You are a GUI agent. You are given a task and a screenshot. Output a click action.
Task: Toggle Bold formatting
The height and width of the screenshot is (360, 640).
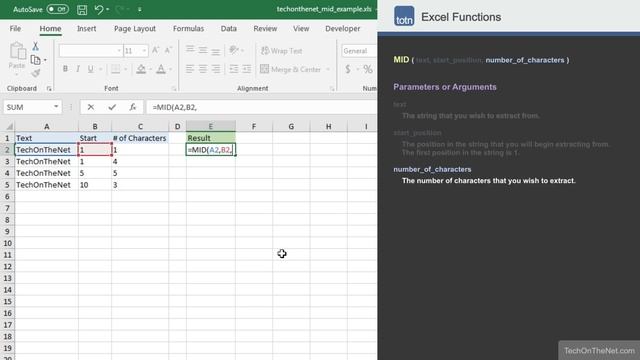(x=65, y=69)
